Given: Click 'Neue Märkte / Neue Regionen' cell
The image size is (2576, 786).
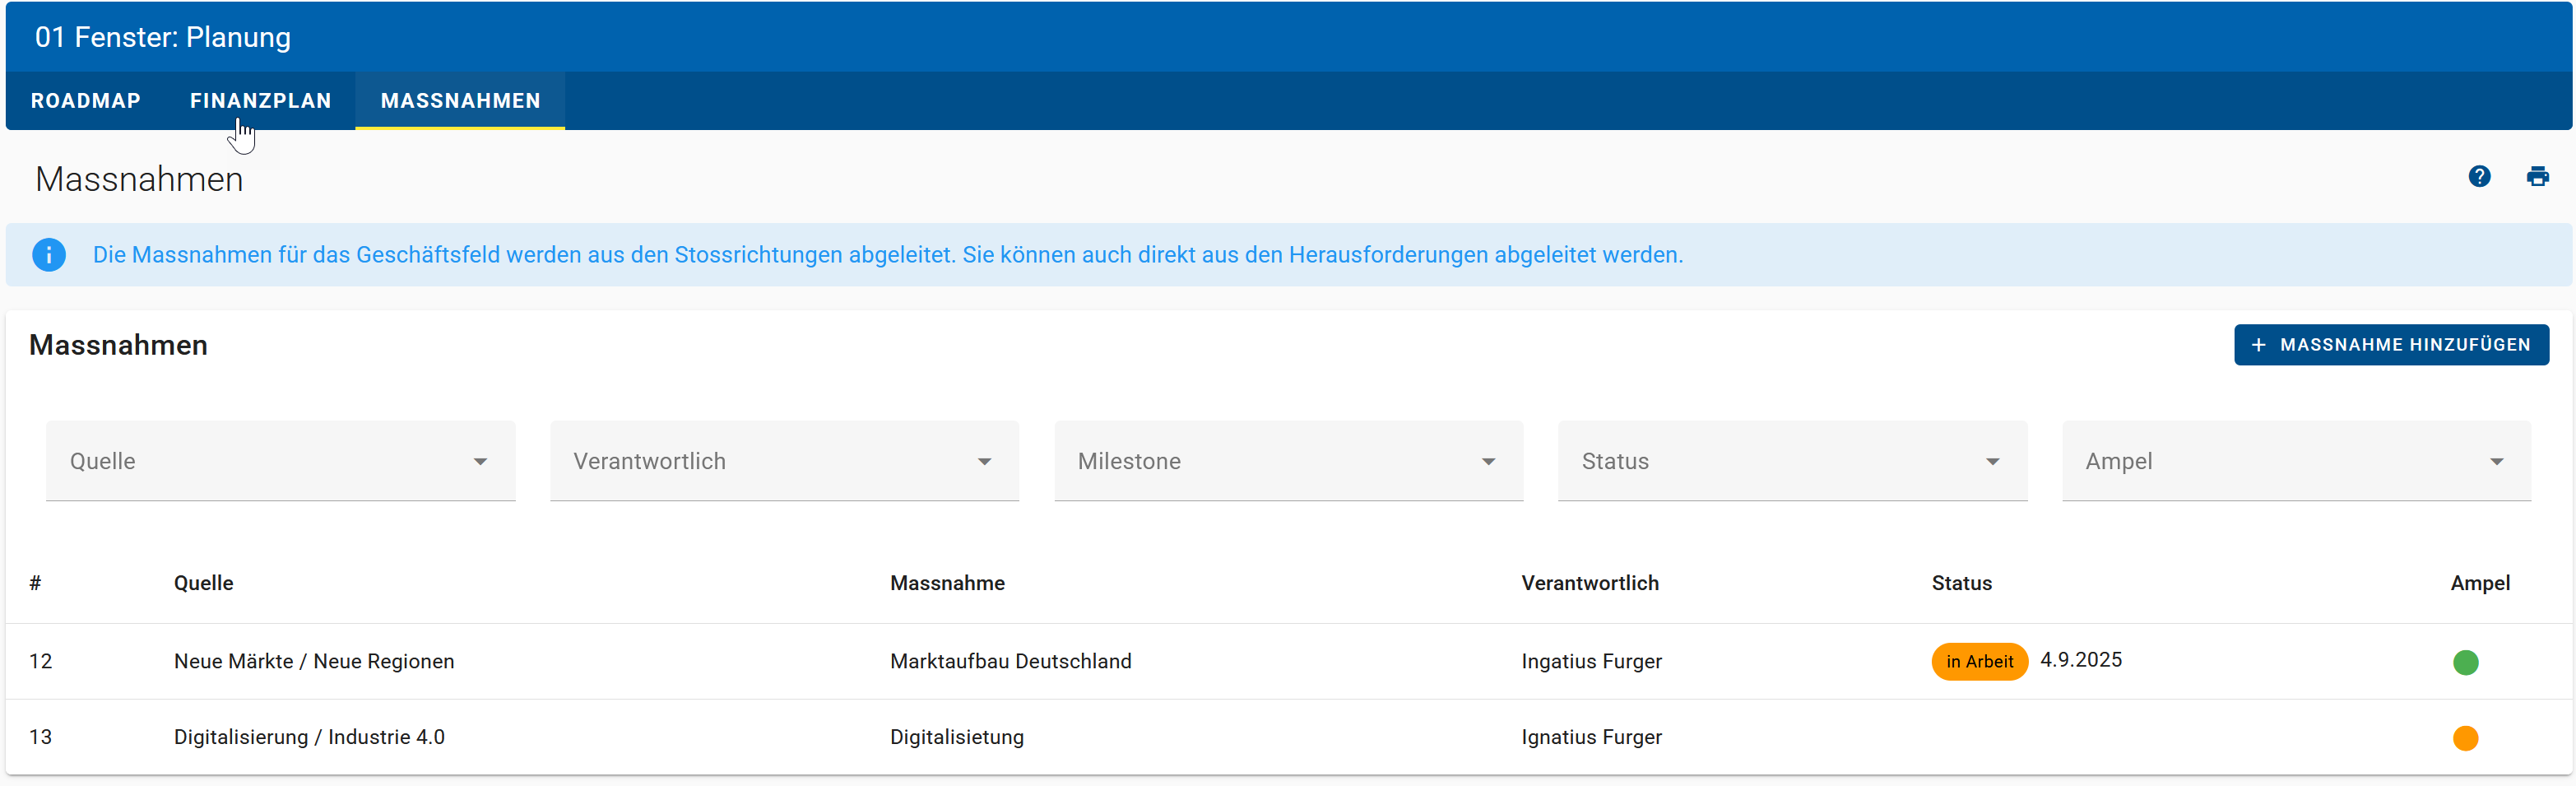Looking at the screenshot, I should coord(314,661).
